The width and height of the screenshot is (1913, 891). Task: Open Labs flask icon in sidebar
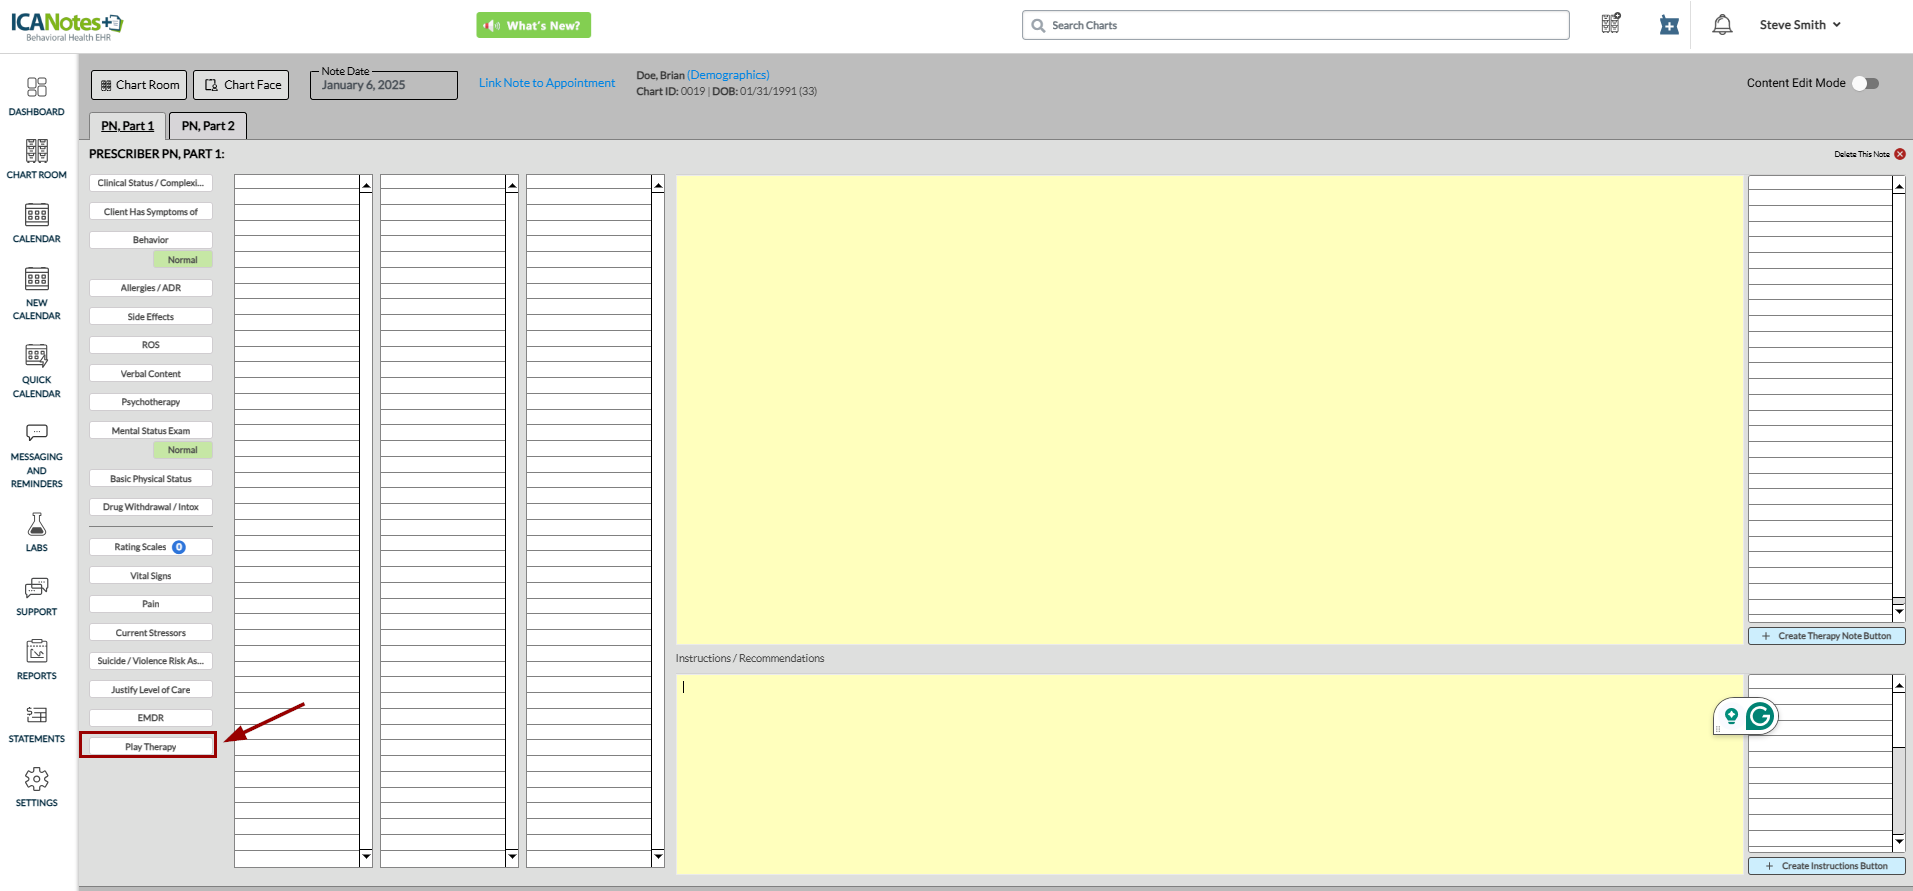pos(37,525)
